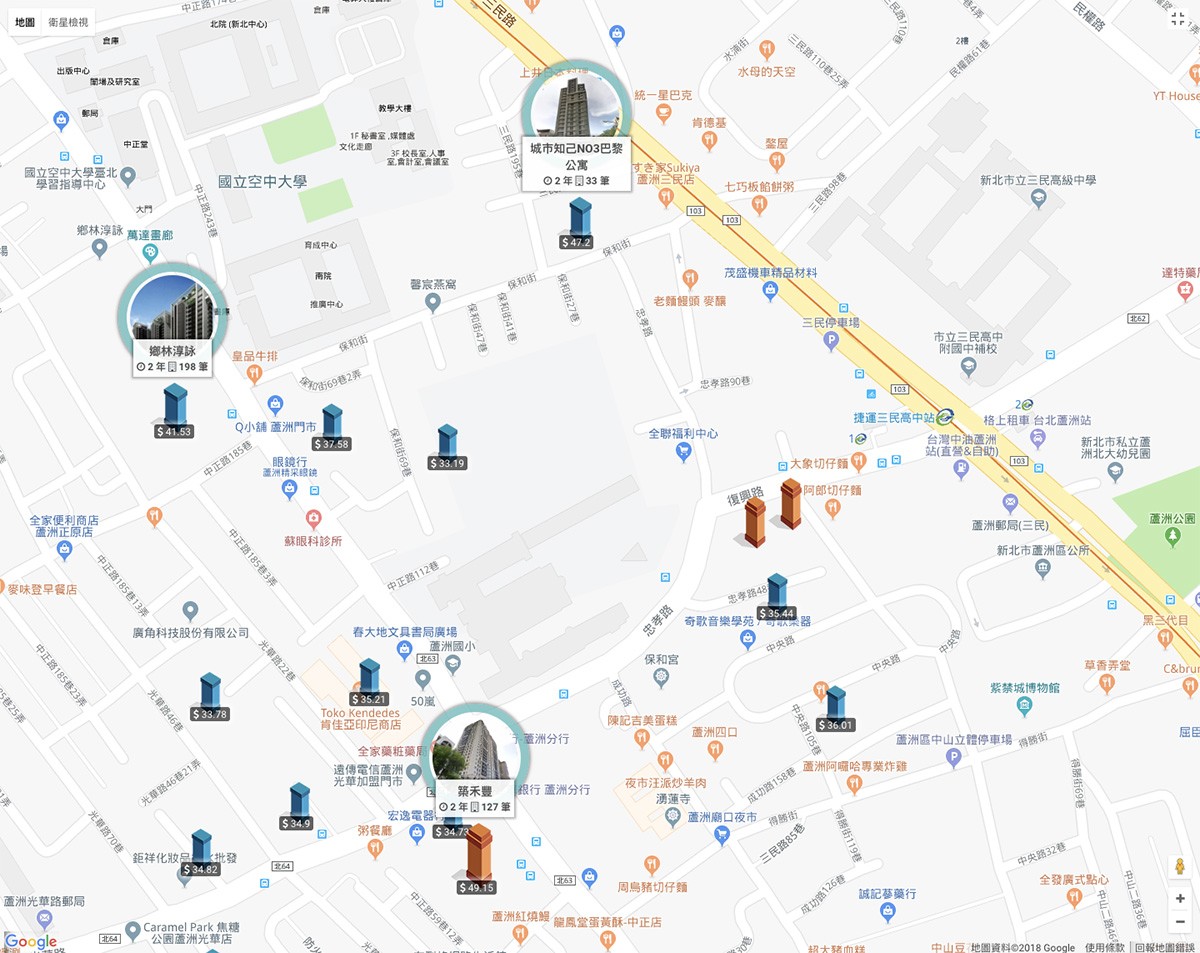The image size is (1200, 953).
Task: Select the building marker priced $47.2
Action: point(579,224)
